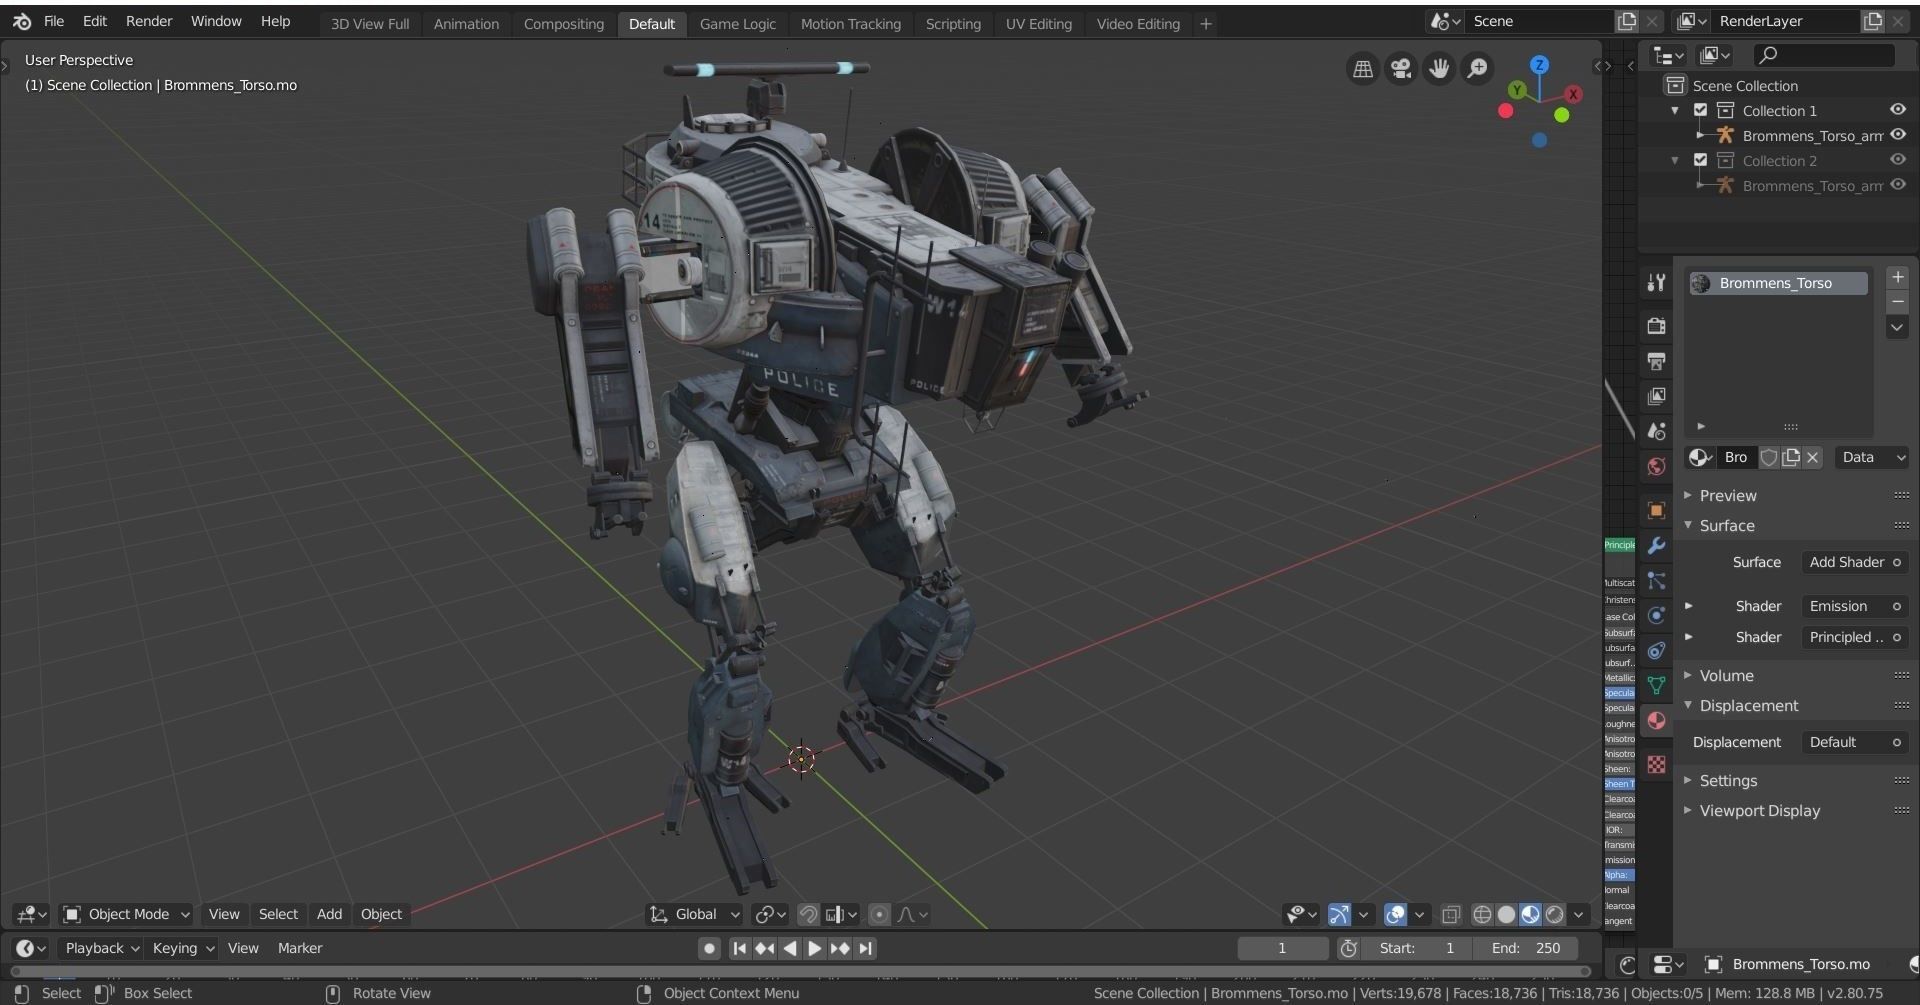
Task: Open the Object Data (mesh) properties tab
Action: tap(1656, 685)
